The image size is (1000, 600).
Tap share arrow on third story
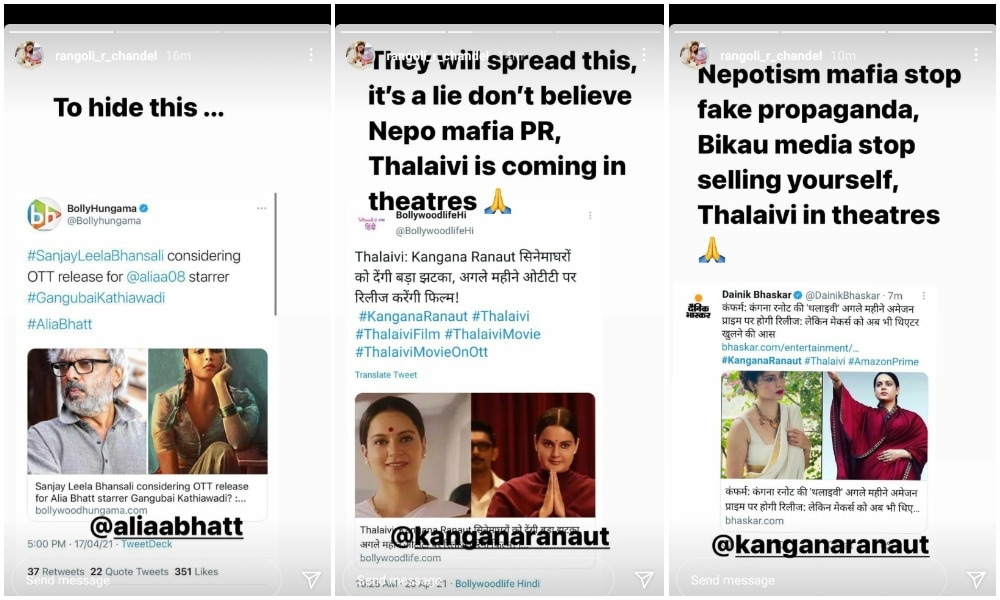click(976, 578)
